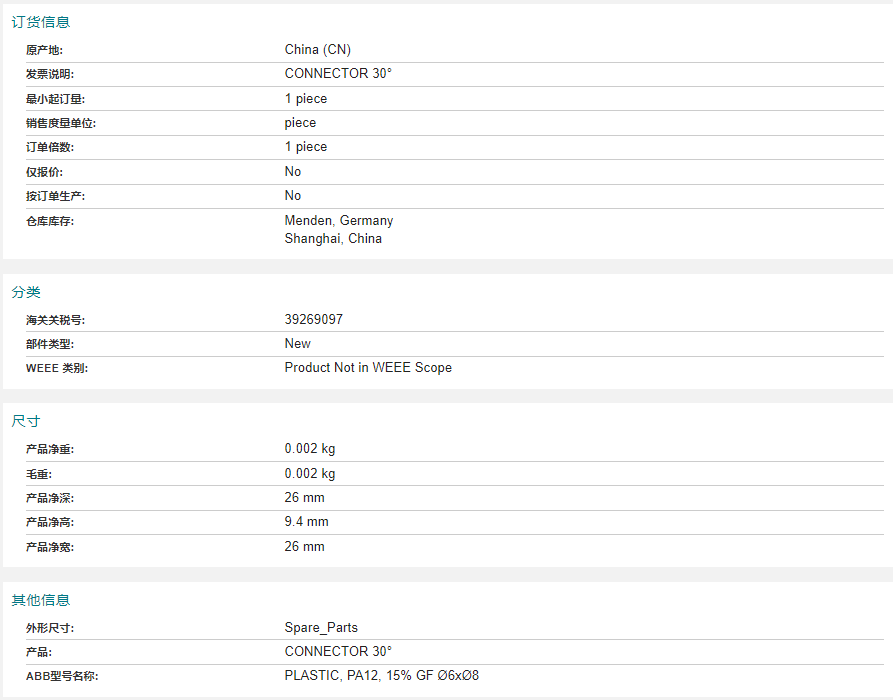
Task: Select the Product Not in WEEE Scope text
Action: [368, 368]
